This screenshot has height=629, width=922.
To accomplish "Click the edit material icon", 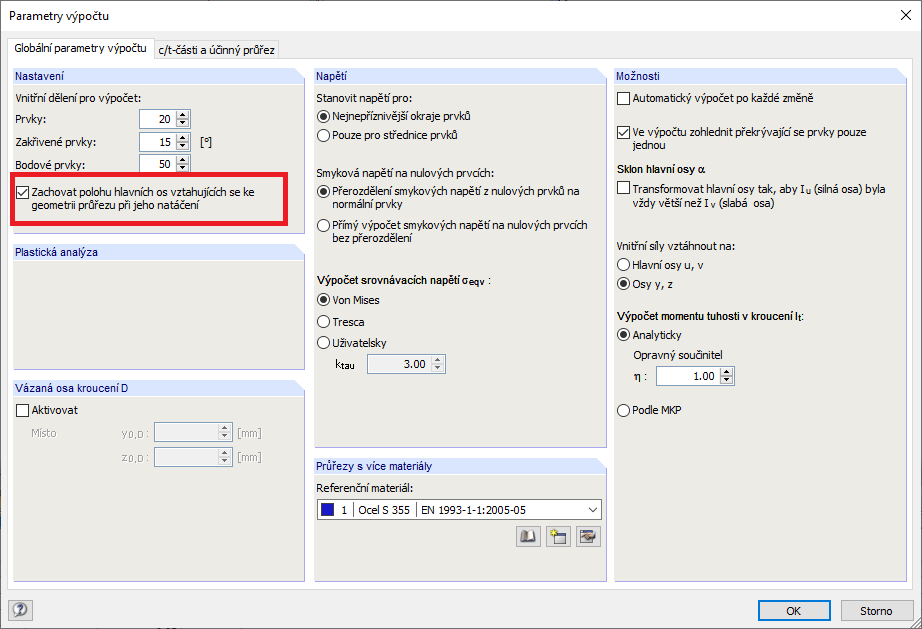I will [x=588, y=536].
